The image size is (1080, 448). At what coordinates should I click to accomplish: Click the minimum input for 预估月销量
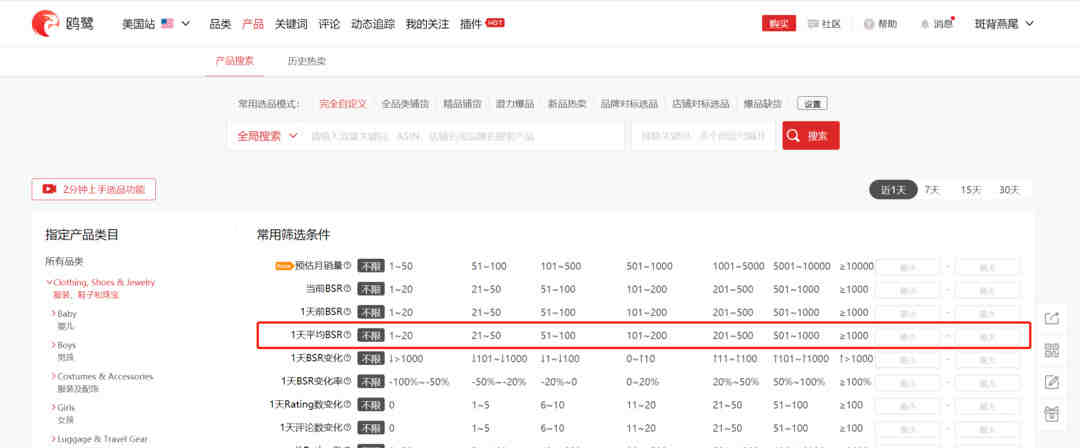click(908, 266)
